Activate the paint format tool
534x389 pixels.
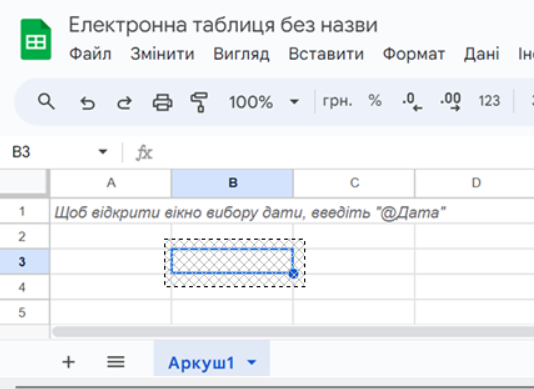199,102
